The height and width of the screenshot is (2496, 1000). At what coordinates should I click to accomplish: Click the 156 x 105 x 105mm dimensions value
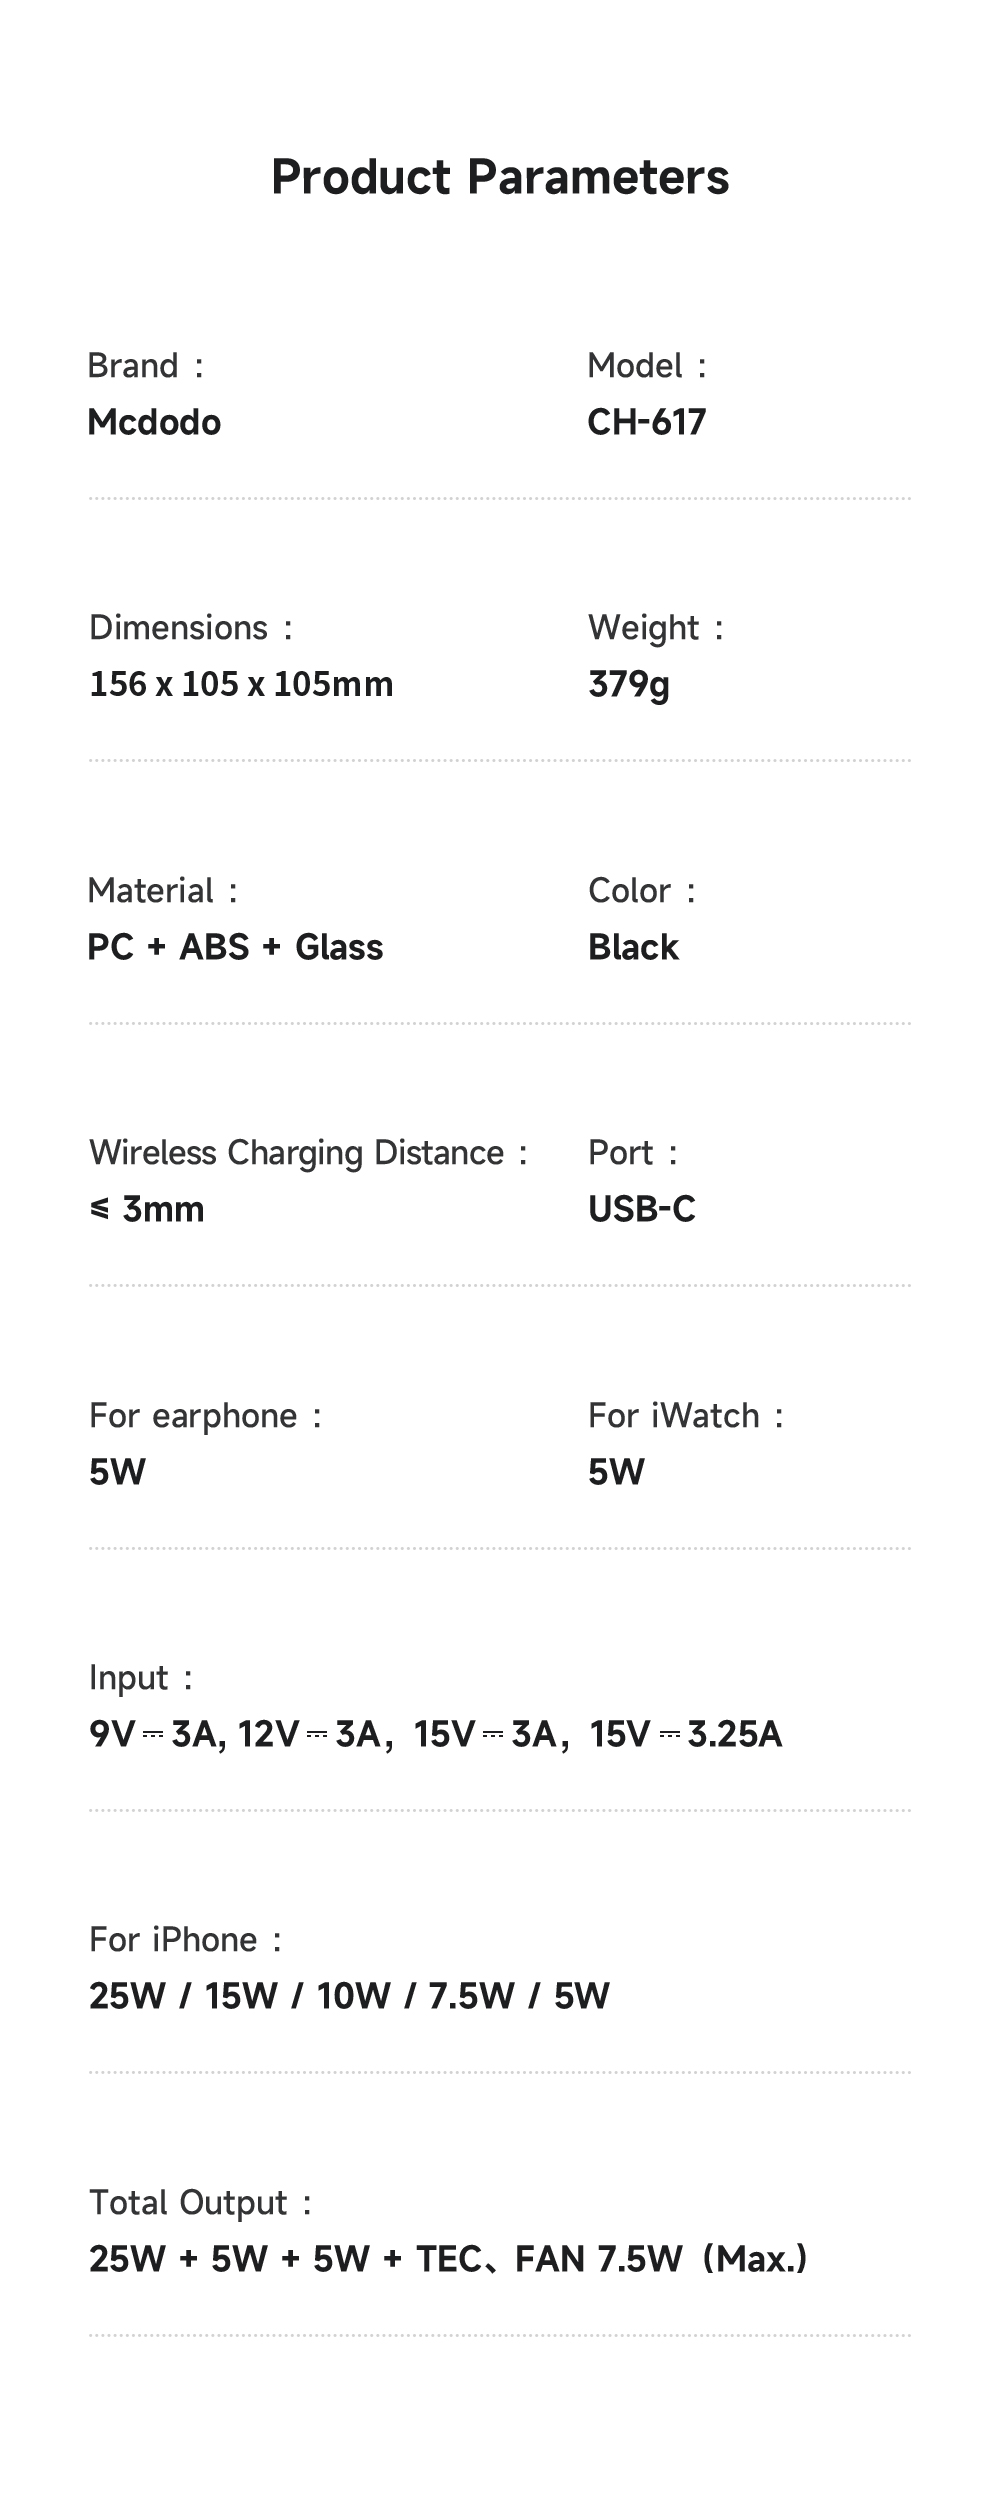tap(241, 684)
